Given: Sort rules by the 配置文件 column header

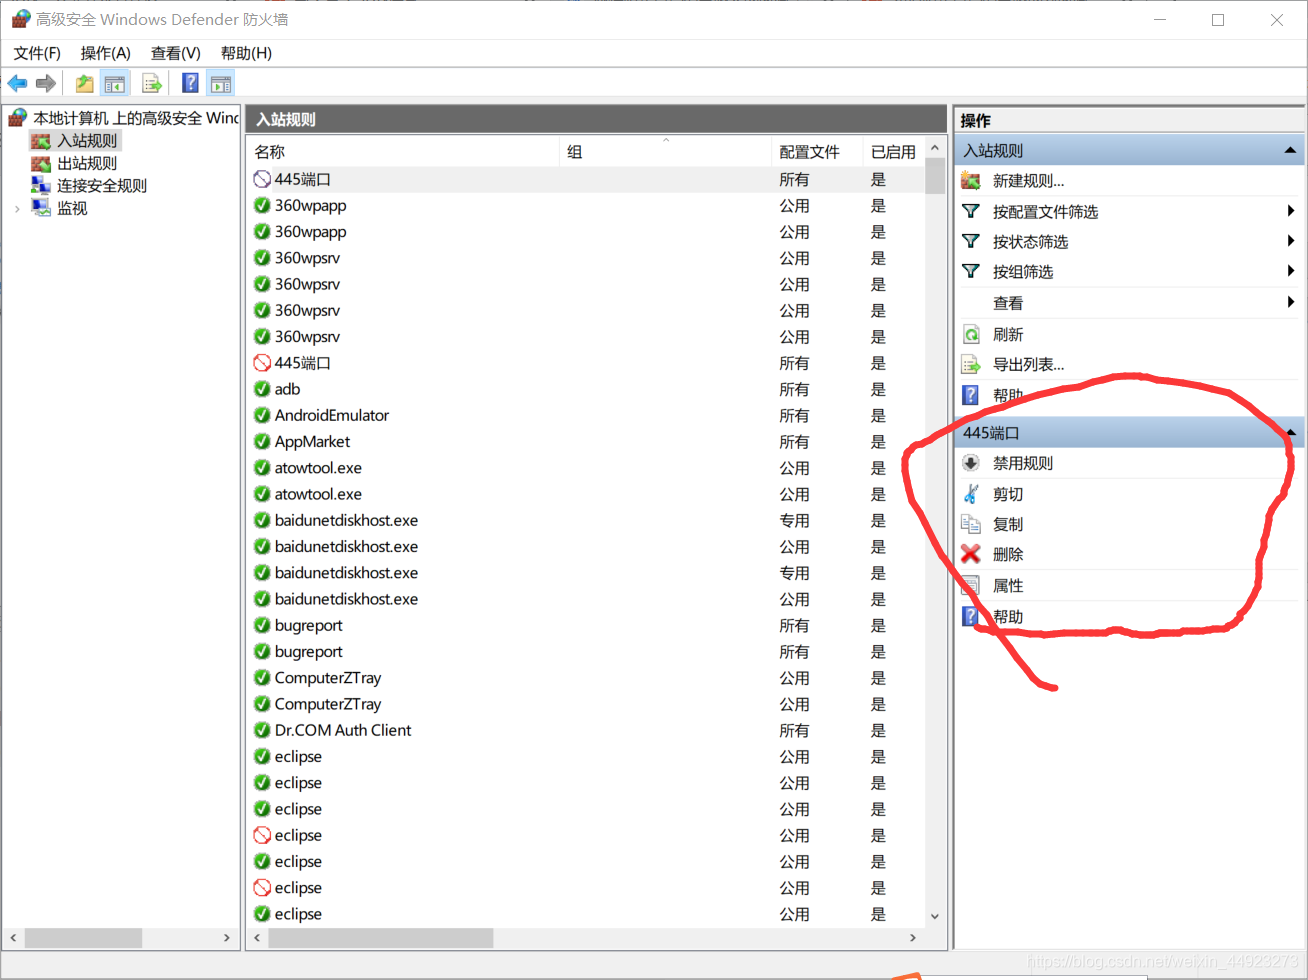Looking at the screenshot, I should coord(817,151).
